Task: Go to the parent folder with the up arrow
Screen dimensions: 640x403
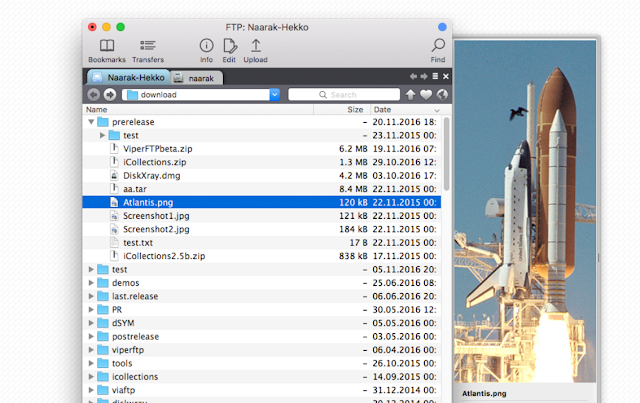Action: click(x=410, y=95)
